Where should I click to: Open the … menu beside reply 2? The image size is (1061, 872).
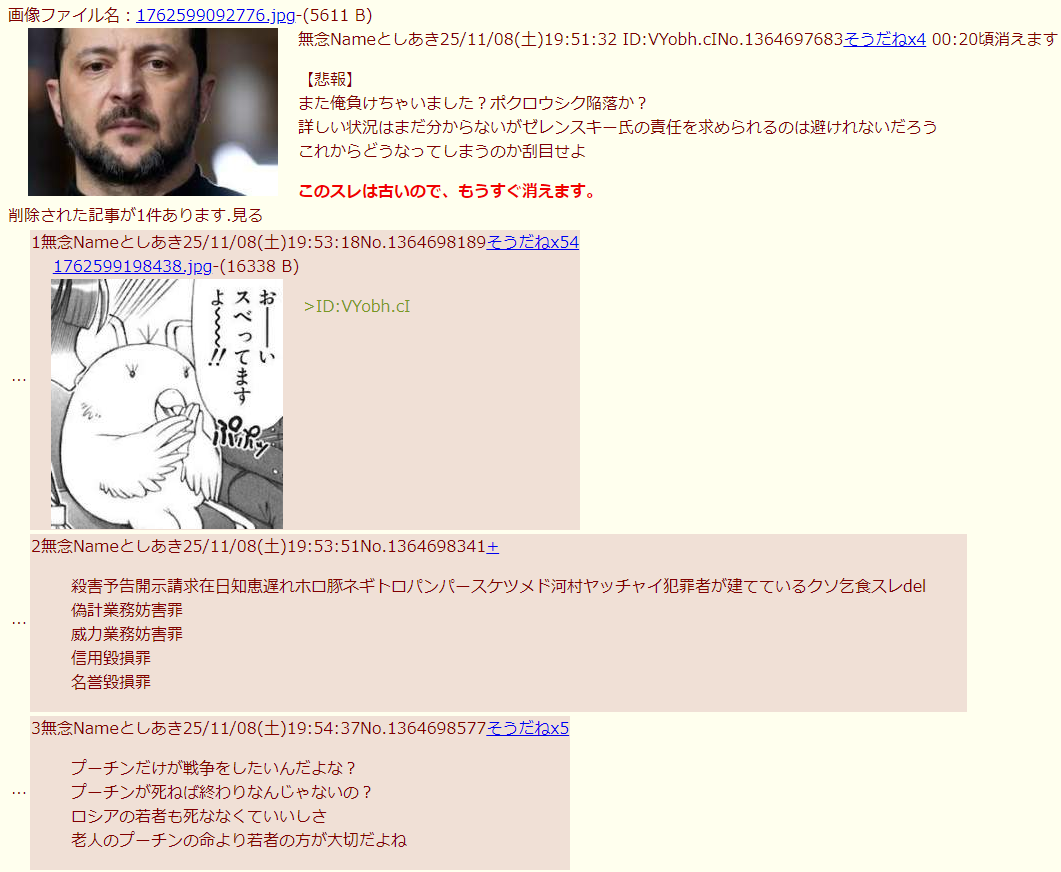click(19, 622)
